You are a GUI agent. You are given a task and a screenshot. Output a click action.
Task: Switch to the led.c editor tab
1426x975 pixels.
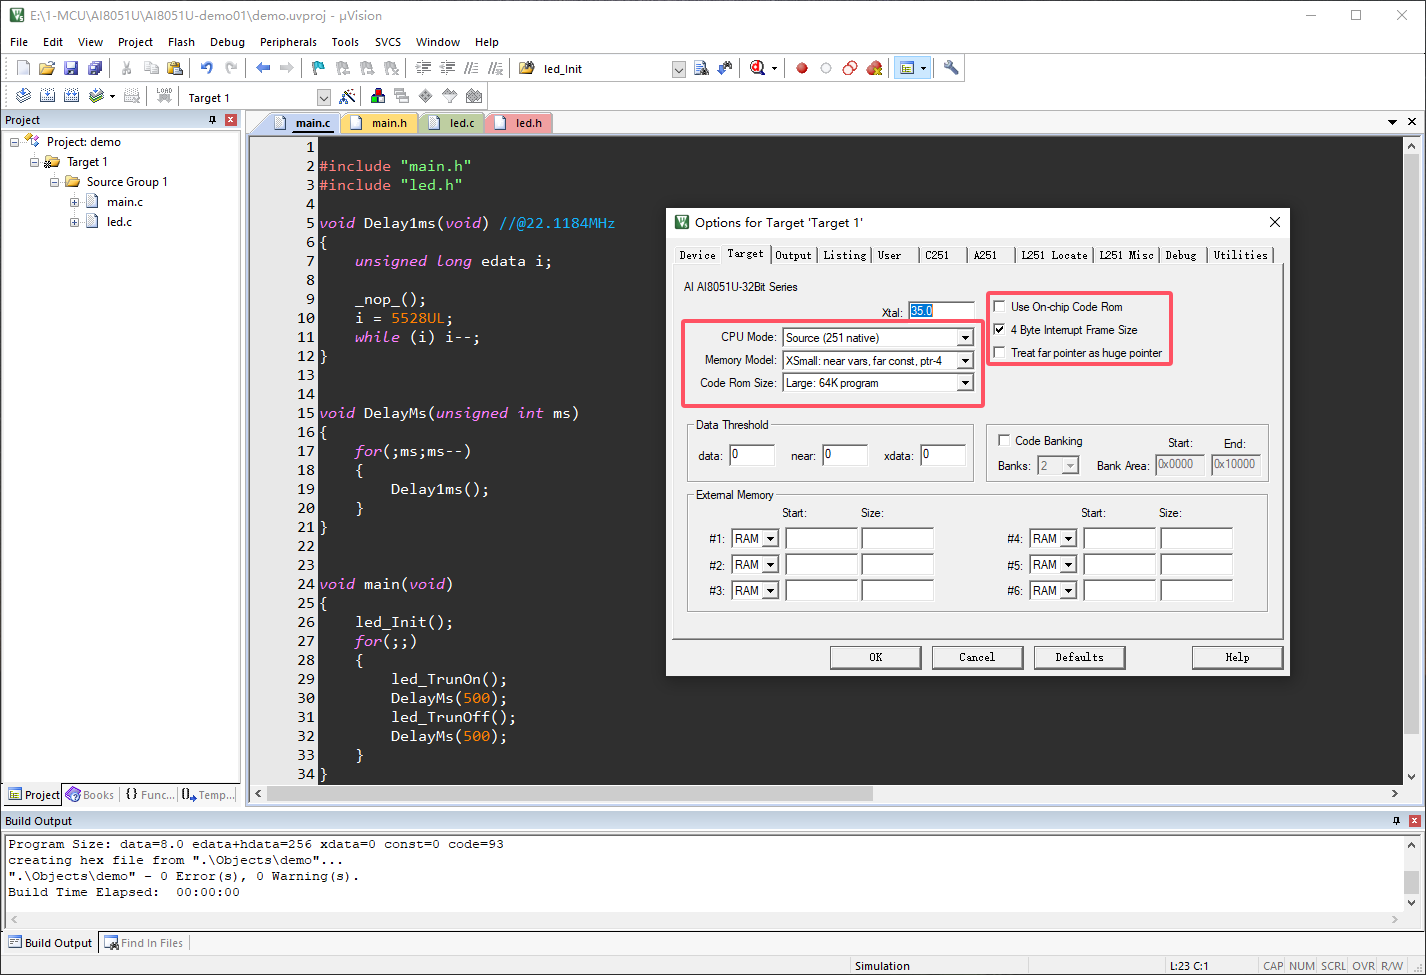pyautogui.click(x=453, y=123)
